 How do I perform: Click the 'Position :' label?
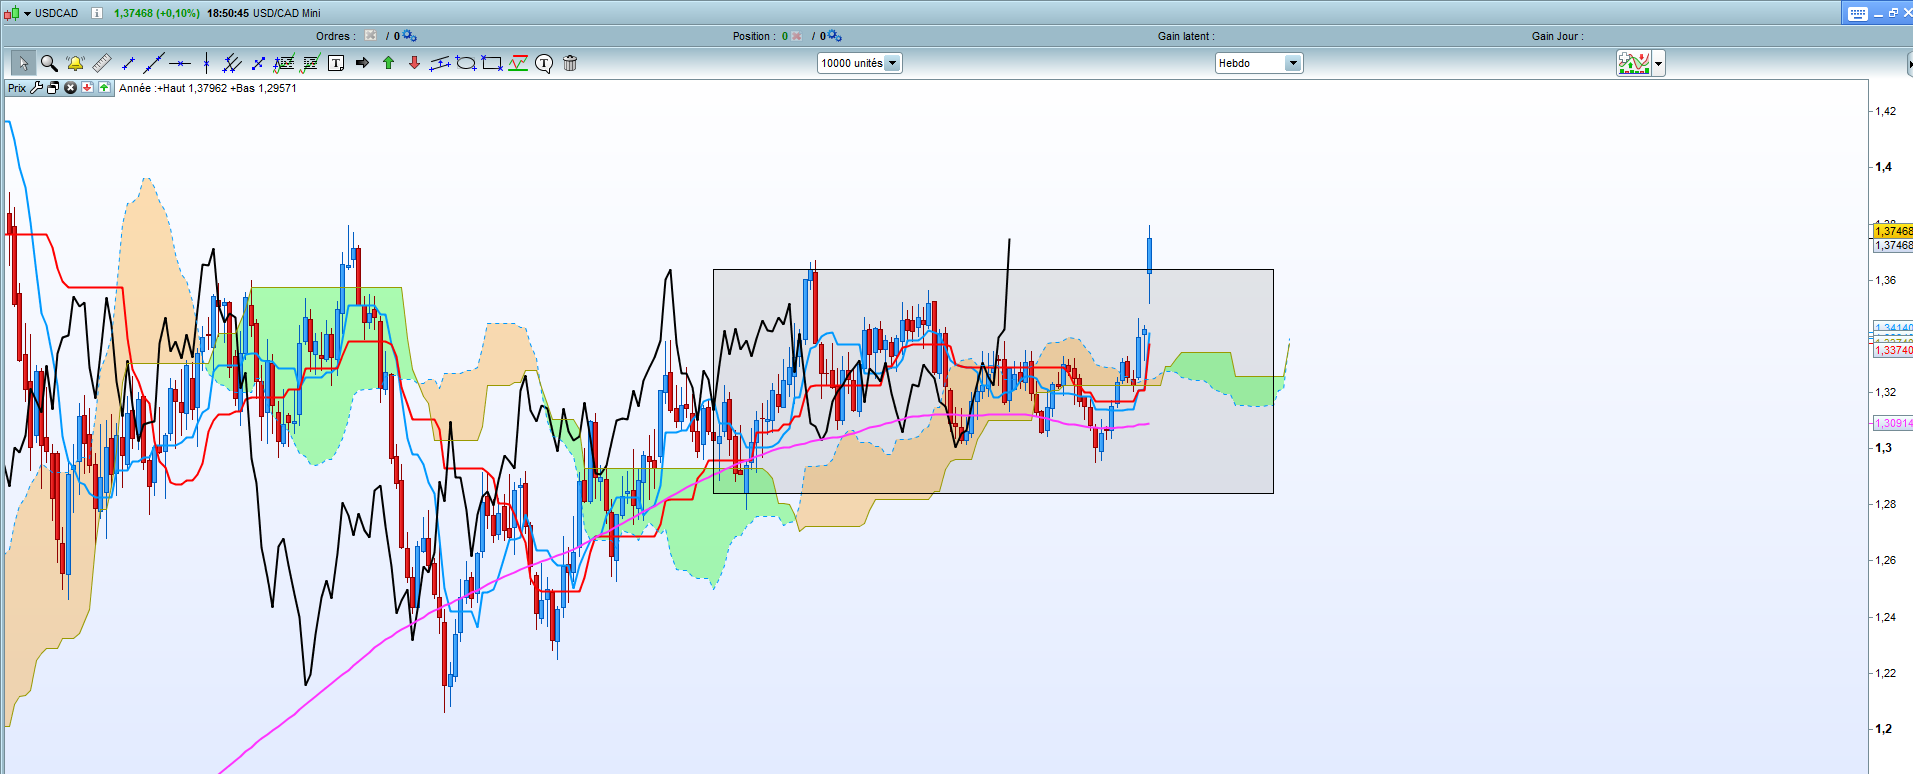(755, 36)
